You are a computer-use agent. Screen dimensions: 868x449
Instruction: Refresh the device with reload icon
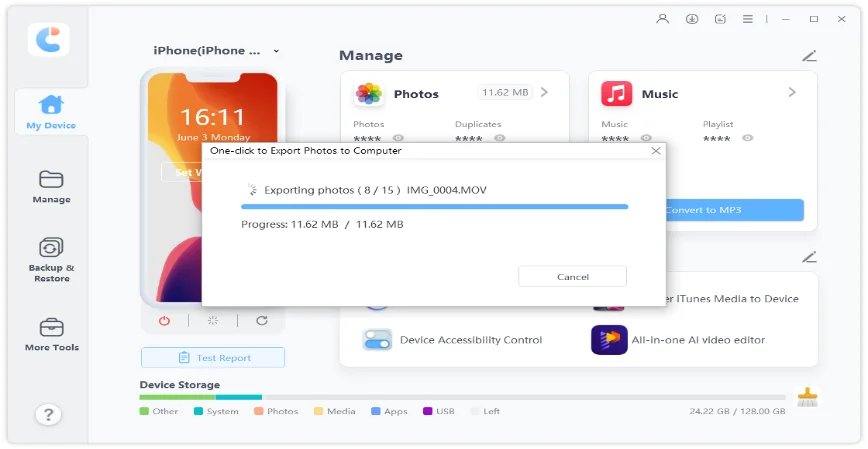[x=262, y=321]
